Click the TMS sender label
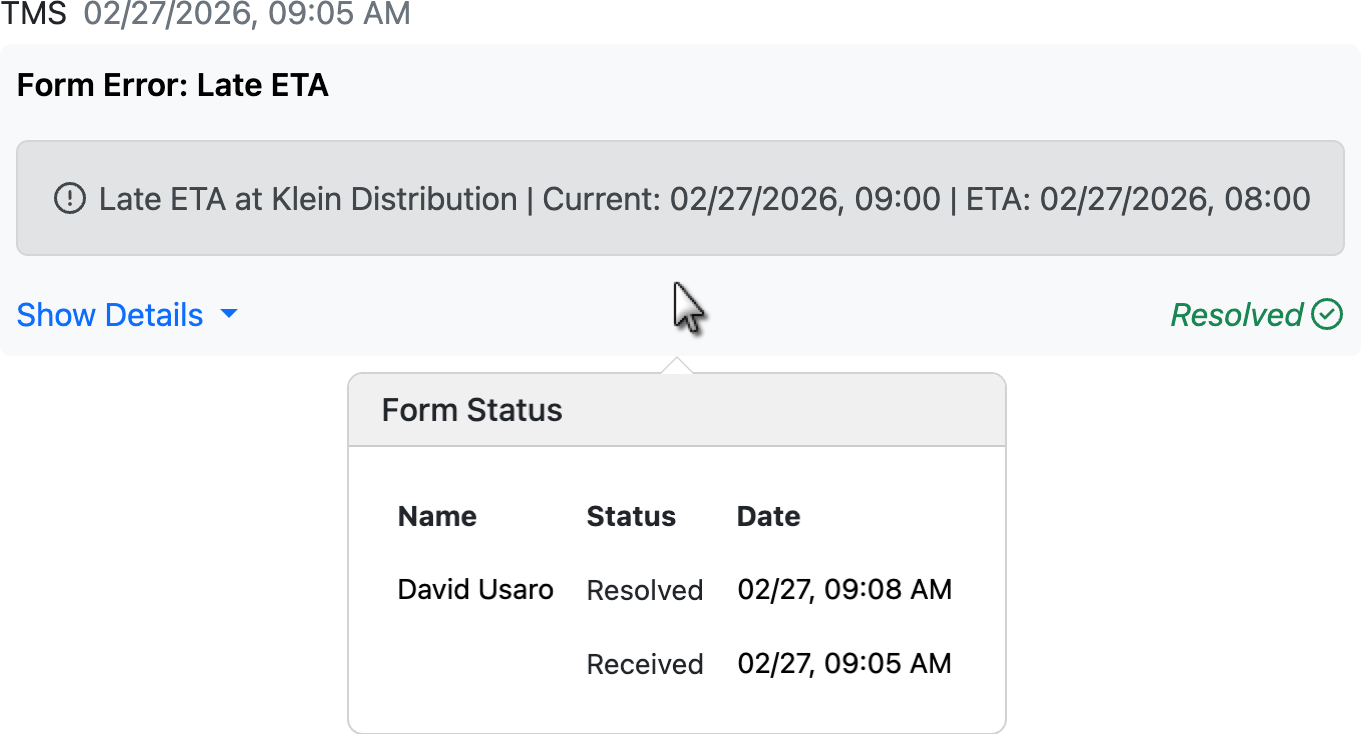Viewport: 1362px width, 734px height. coord(36,13)
